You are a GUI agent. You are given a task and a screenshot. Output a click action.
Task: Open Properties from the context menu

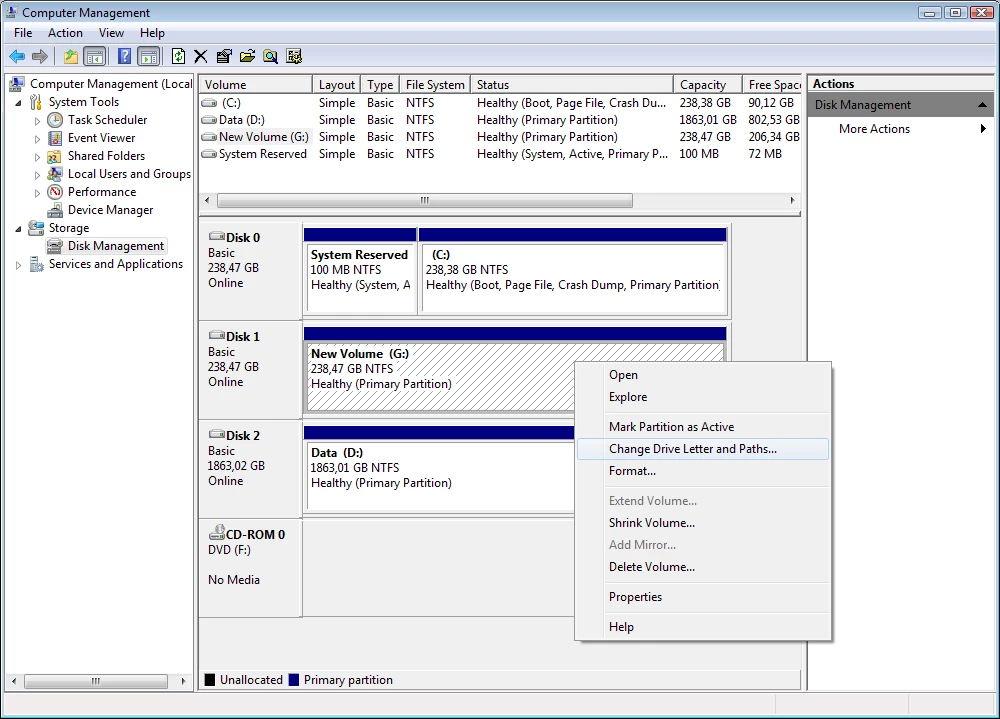coord(702,597)
